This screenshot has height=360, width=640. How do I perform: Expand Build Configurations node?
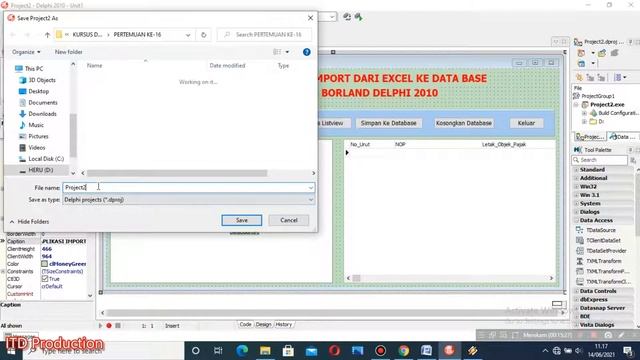click(x=584, y=113)
